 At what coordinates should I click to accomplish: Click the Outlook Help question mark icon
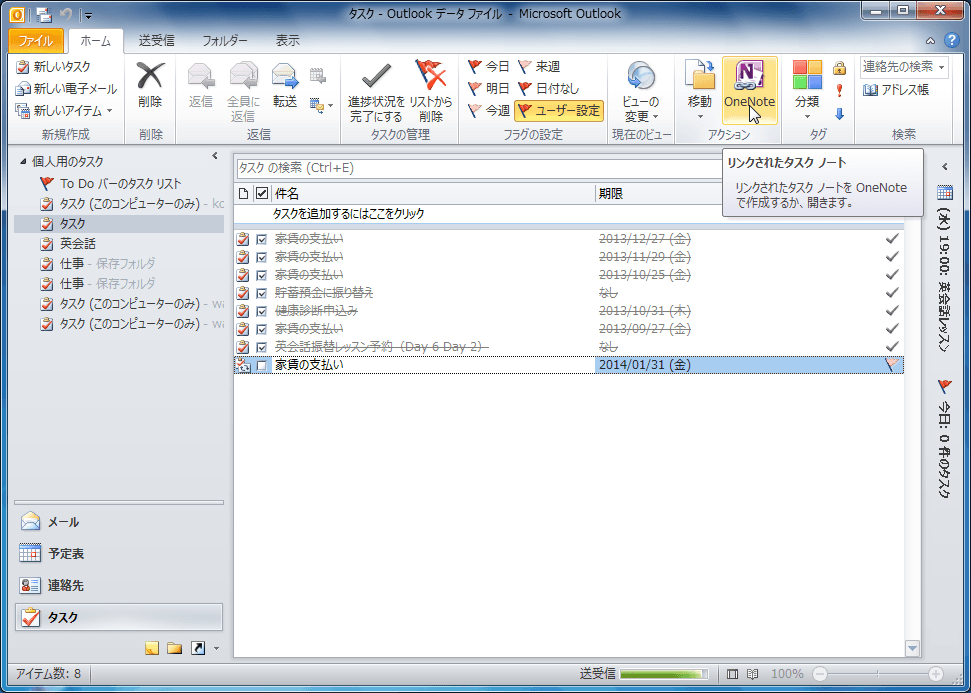[x=951, y=41]
